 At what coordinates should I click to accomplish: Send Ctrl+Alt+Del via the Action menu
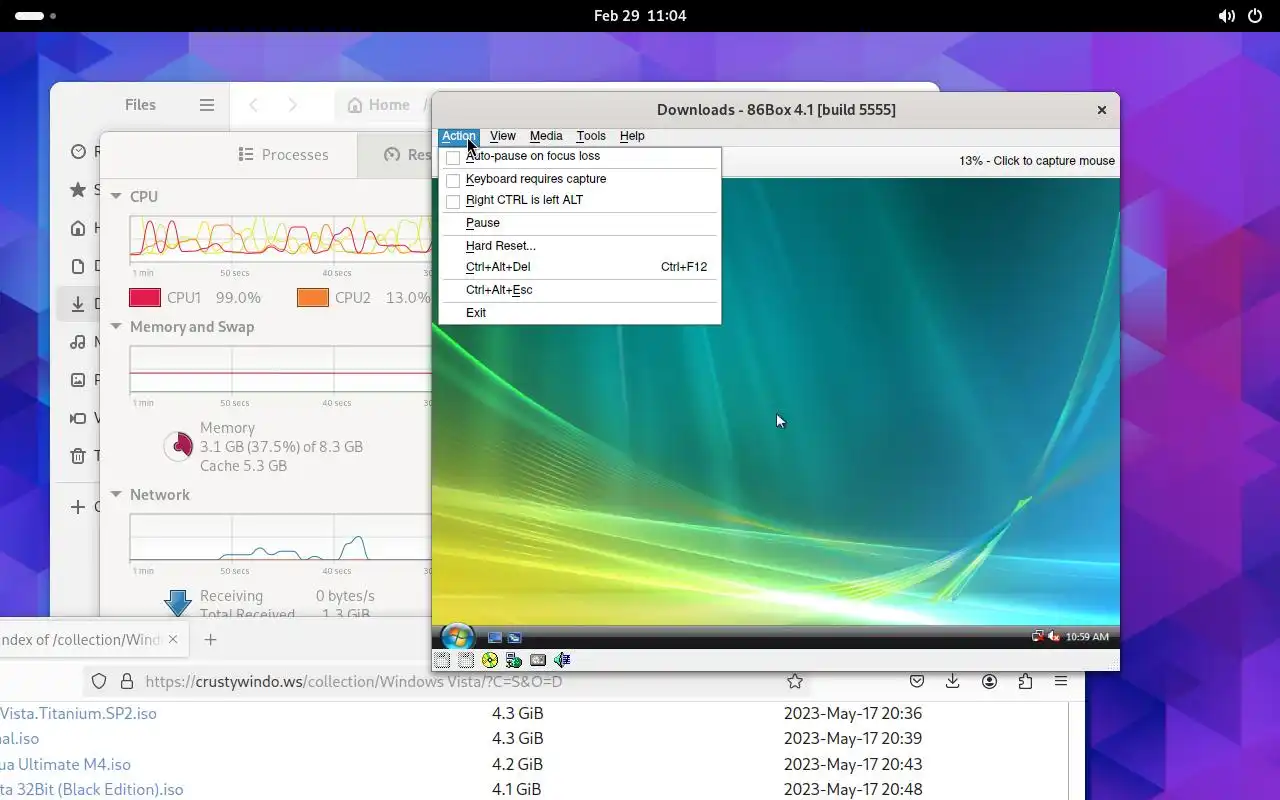580,267
